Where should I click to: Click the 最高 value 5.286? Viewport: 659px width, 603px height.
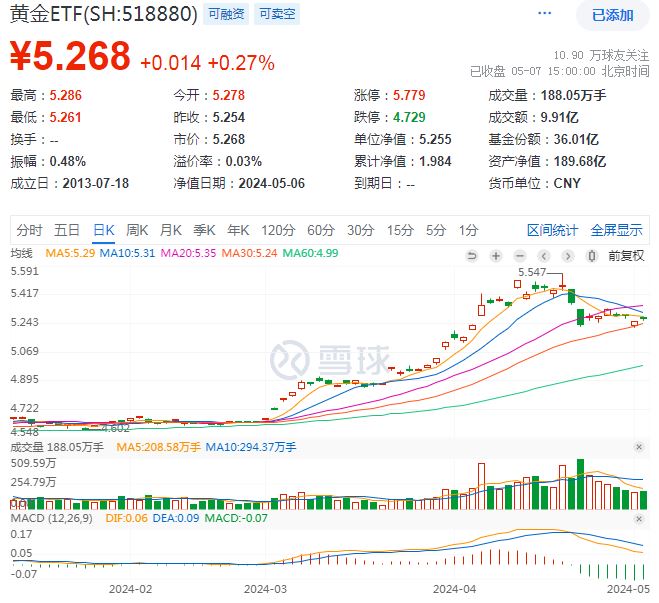coord(66,95)
